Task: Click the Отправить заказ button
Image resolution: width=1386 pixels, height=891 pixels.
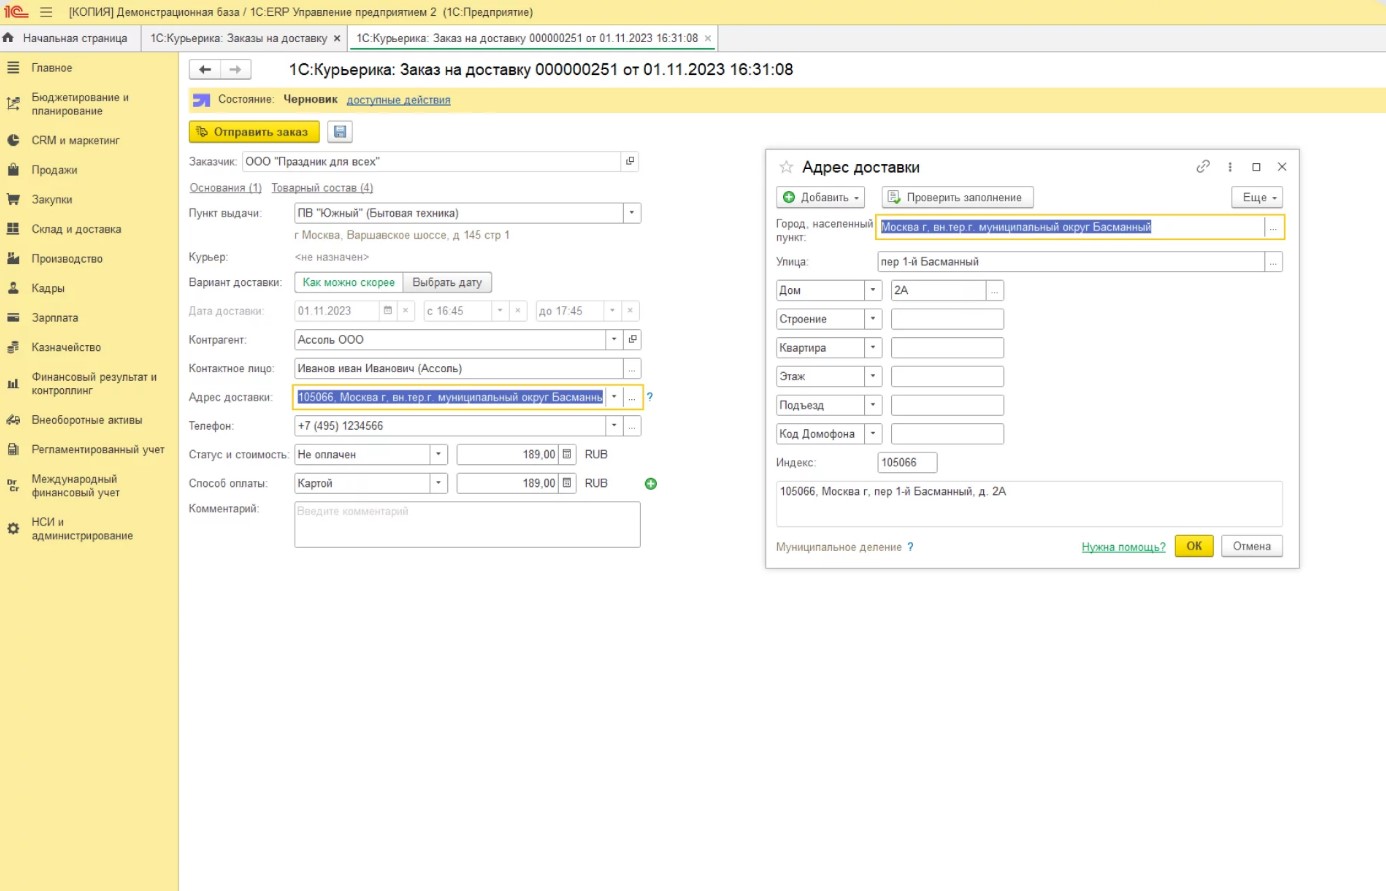Action: (254, 132)
